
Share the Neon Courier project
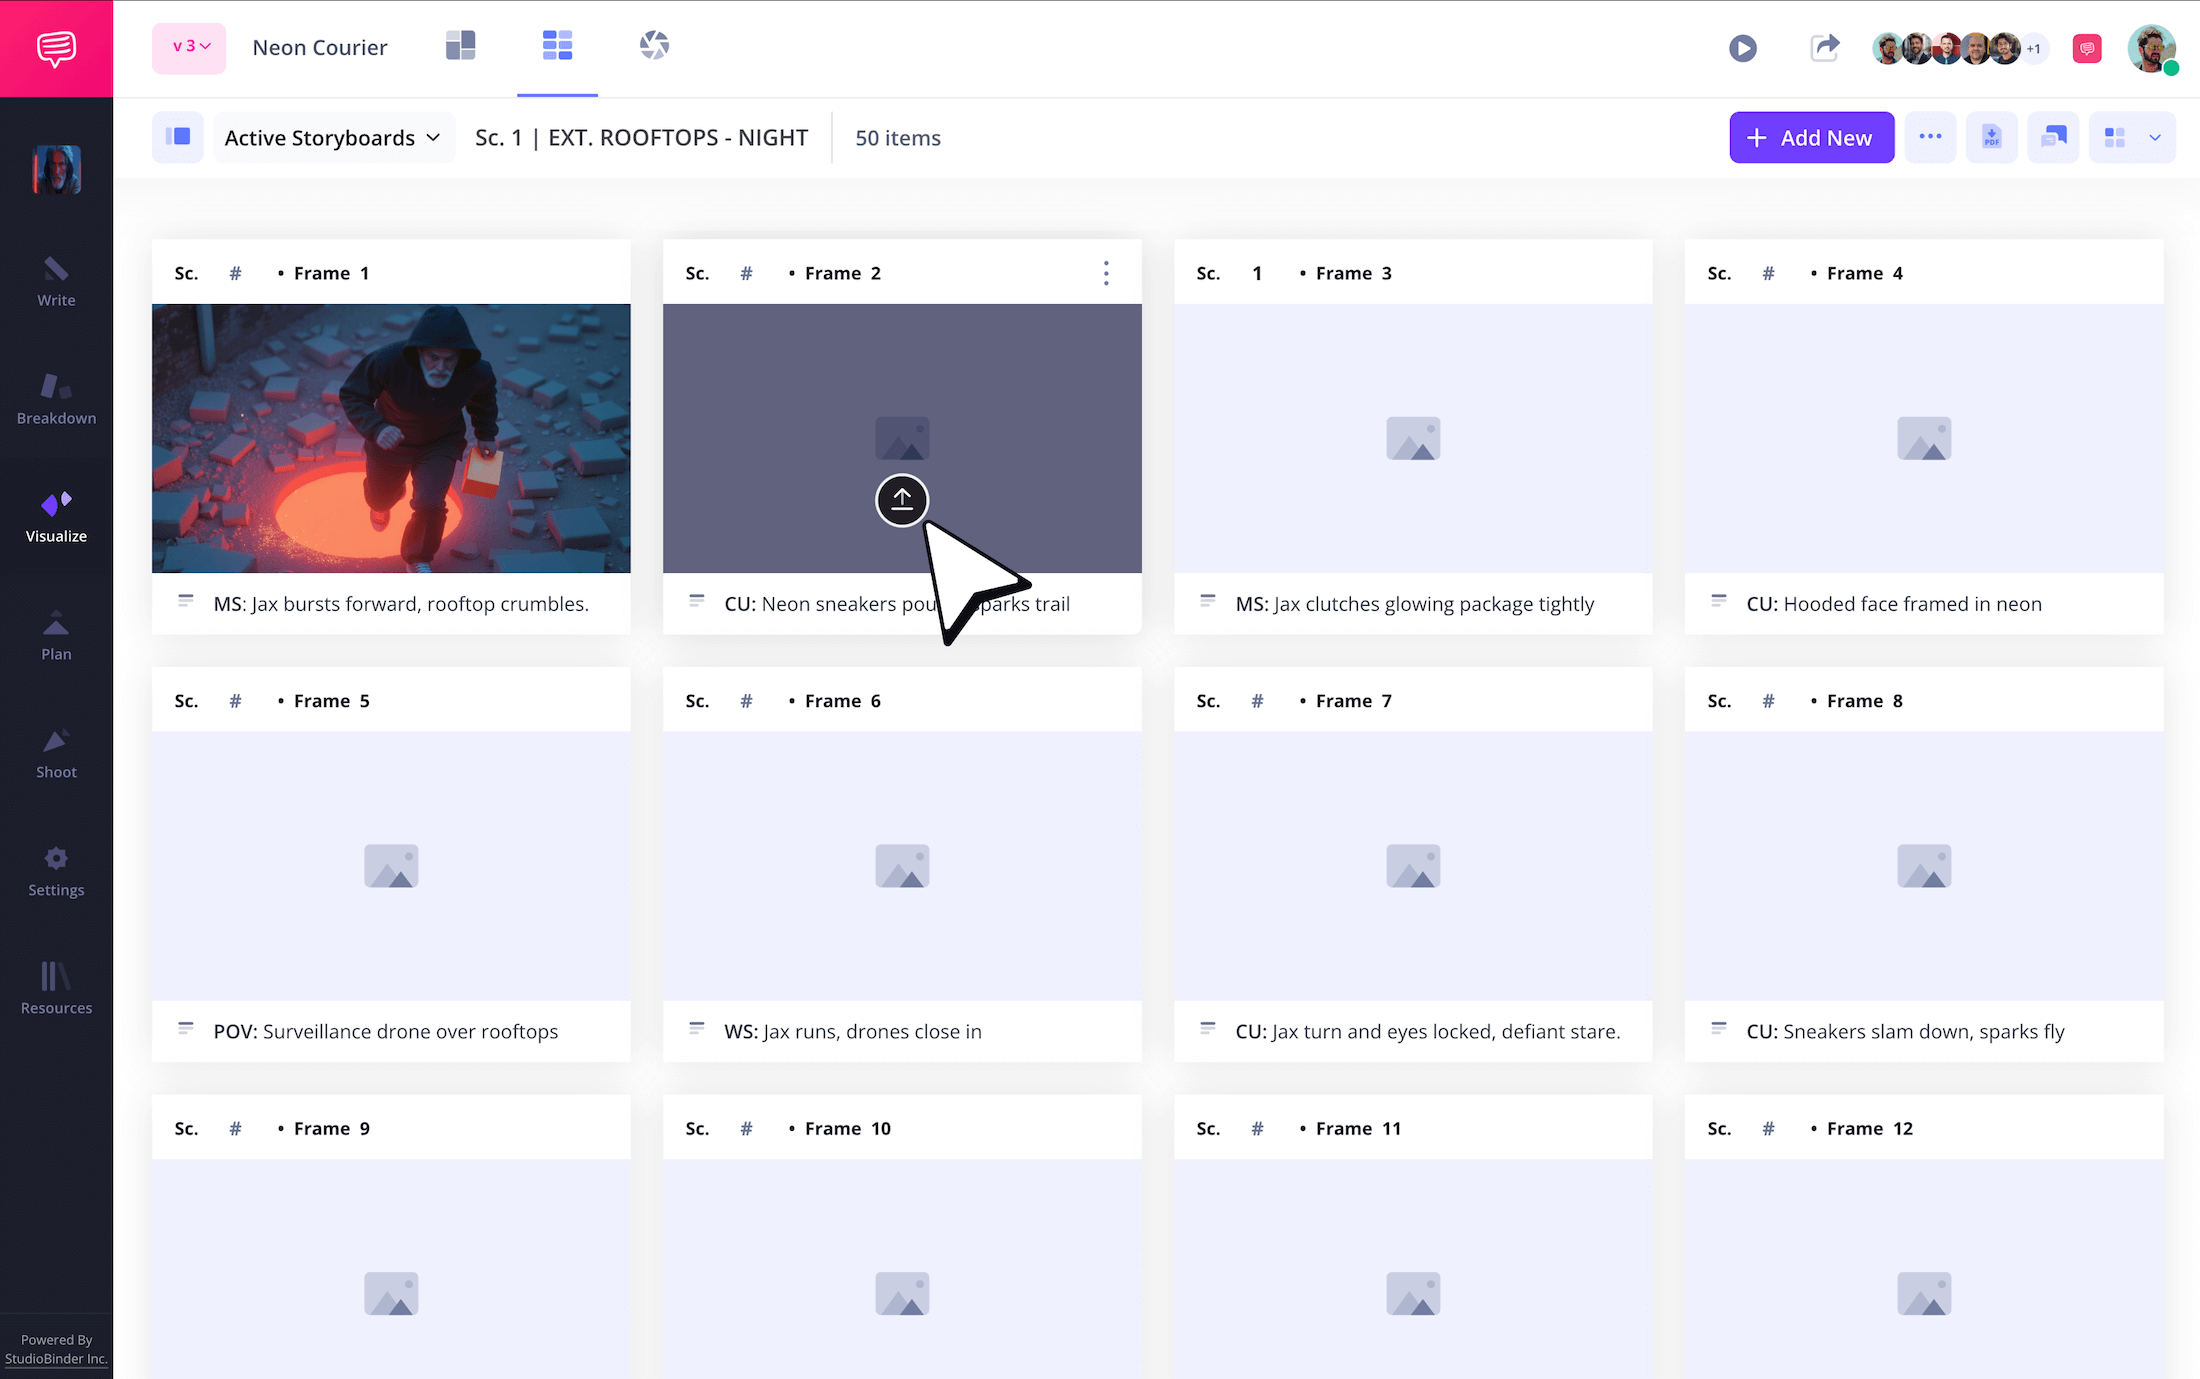1825,47
